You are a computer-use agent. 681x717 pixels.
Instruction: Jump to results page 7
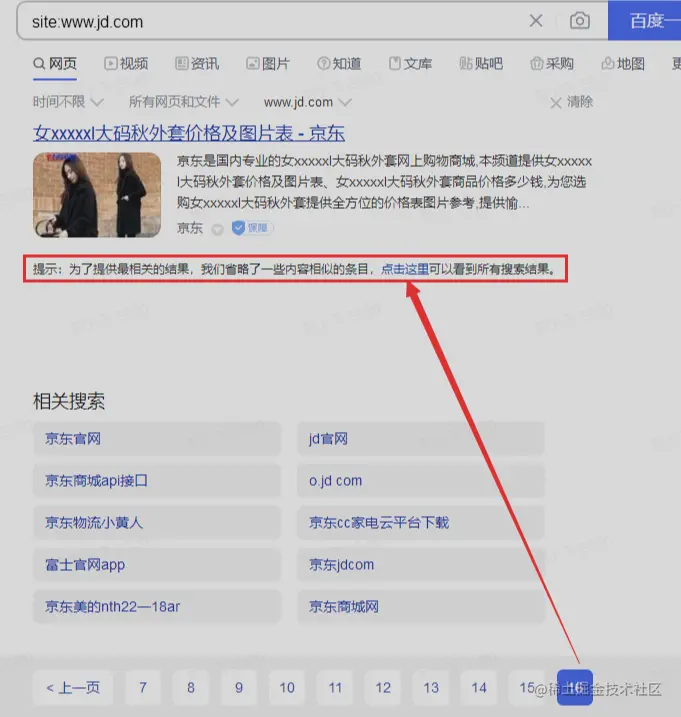coord(143,688)
